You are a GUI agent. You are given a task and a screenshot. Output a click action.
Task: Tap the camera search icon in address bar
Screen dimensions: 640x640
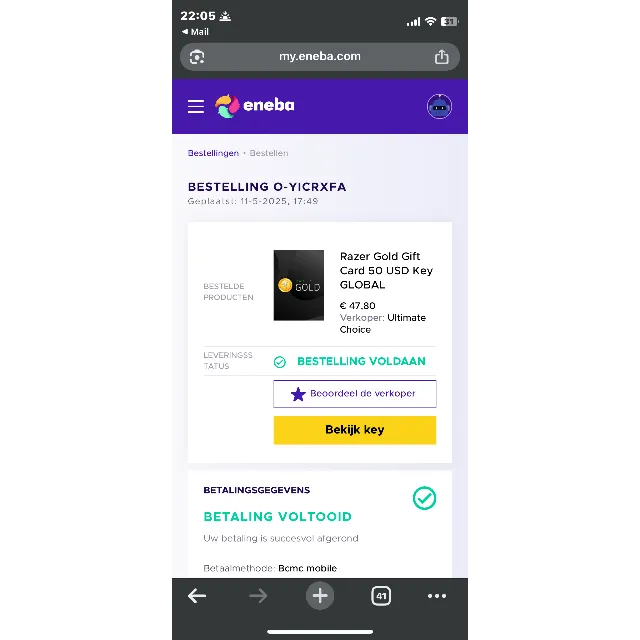point(197,57)
